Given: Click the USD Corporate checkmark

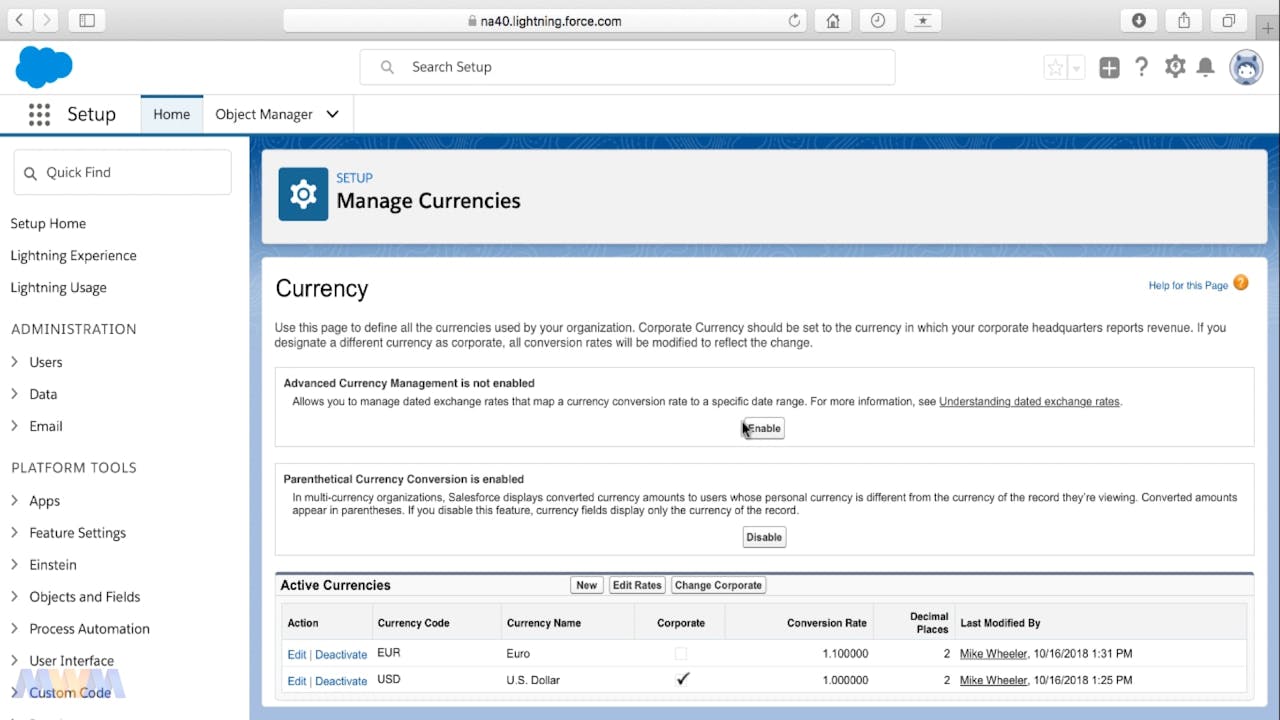Looking at the screenshot, I should [x=682, y=679].
